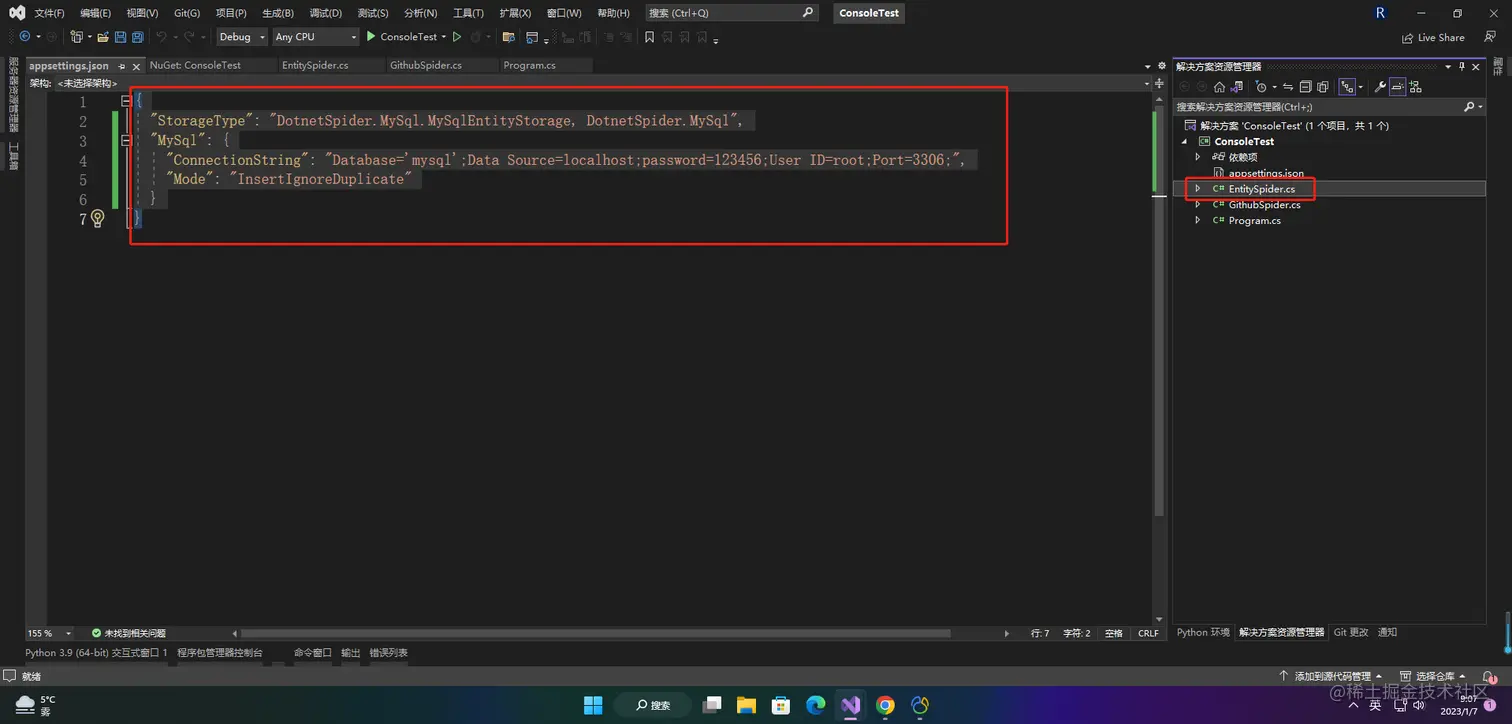Show all files icon in Solution Explorer
Image resolution: width=1512 pixels, height=724 pixels.
point(1322,87)
